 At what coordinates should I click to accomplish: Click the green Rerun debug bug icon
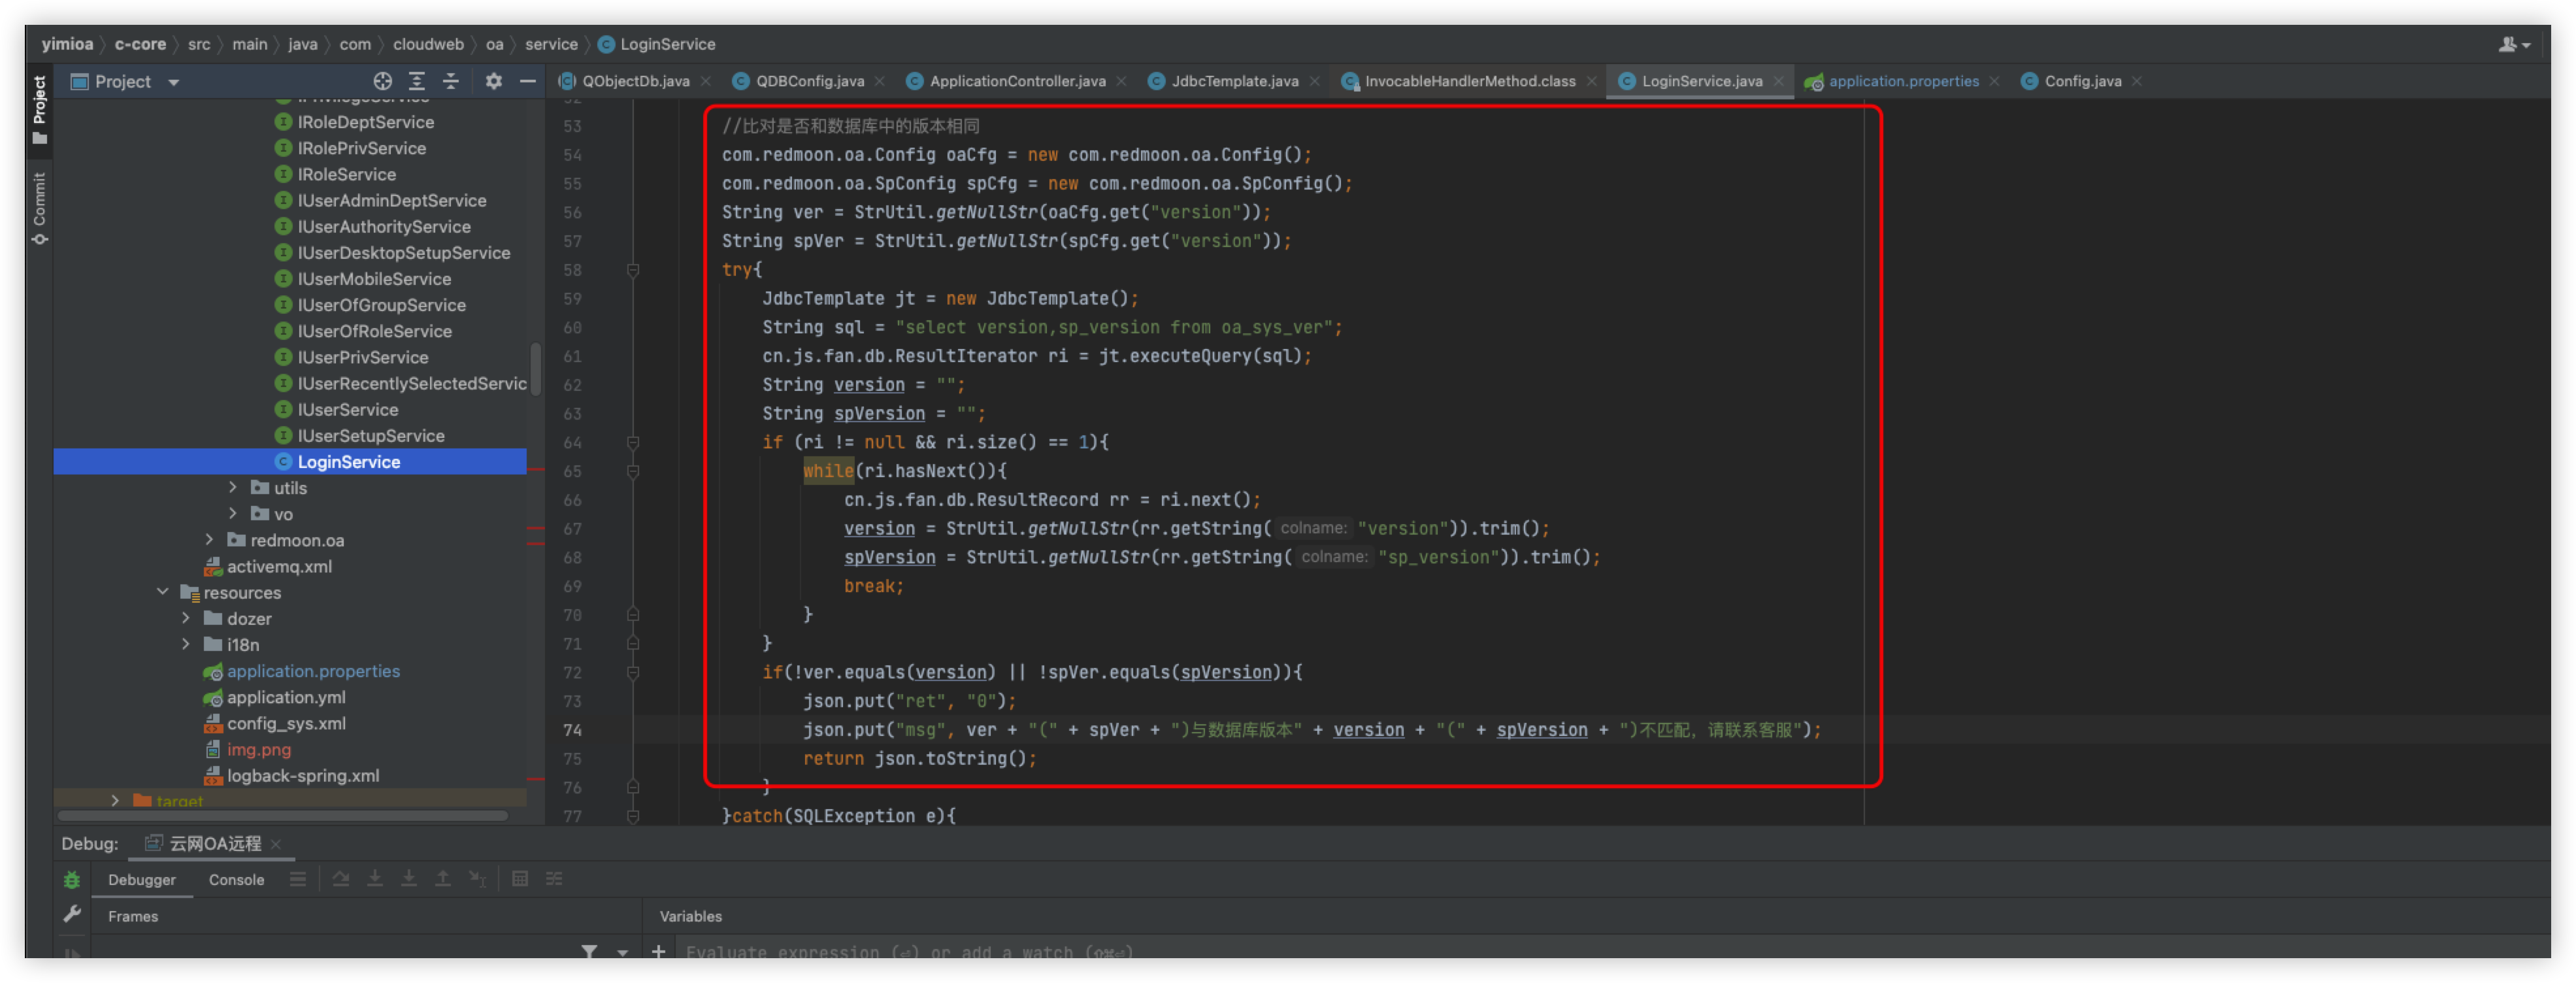pyautogui.click(x=72, y=880)
